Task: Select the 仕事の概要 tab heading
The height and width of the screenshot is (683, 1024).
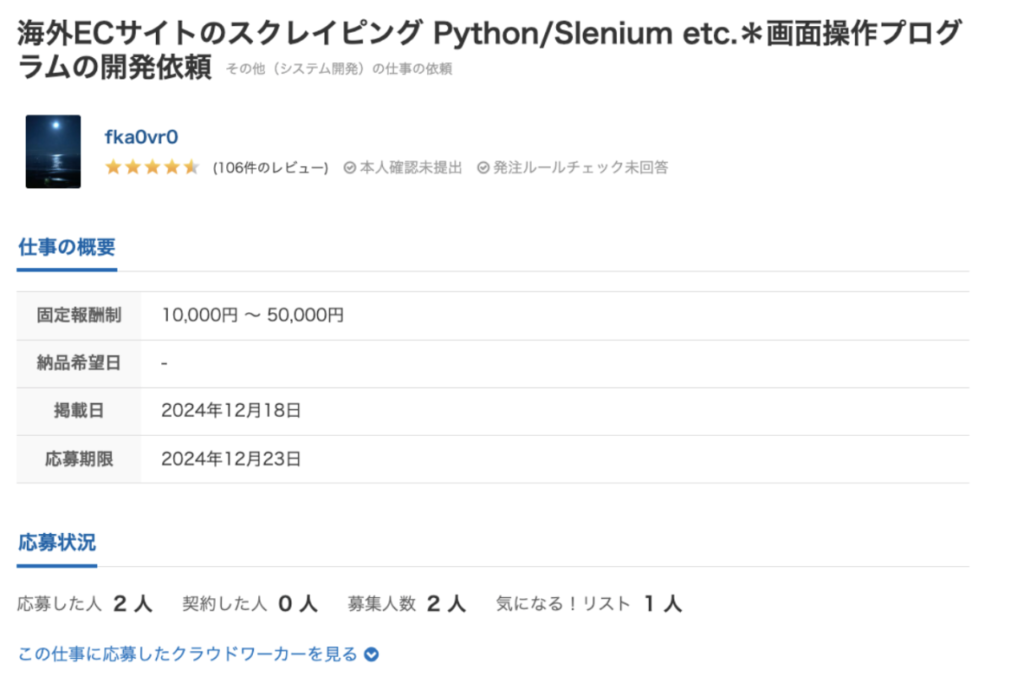Action: [x=67, y=247]
